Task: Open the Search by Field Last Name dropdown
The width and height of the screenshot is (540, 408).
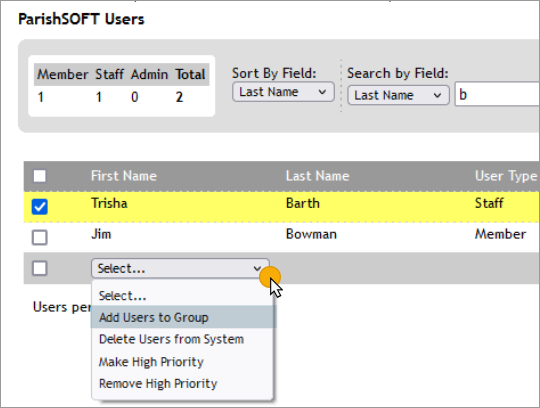Action: coord(398,95)
